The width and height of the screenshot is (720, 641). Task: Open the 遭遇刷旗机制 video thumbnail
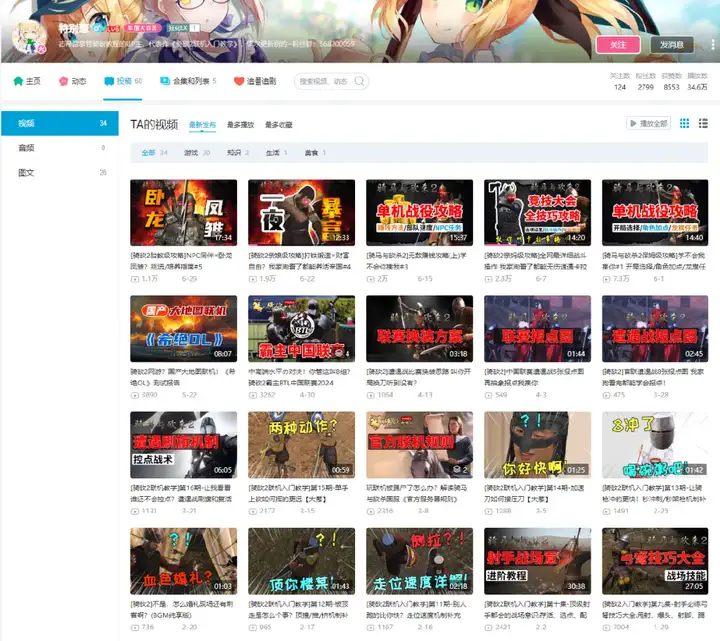(x=184, y=445)
